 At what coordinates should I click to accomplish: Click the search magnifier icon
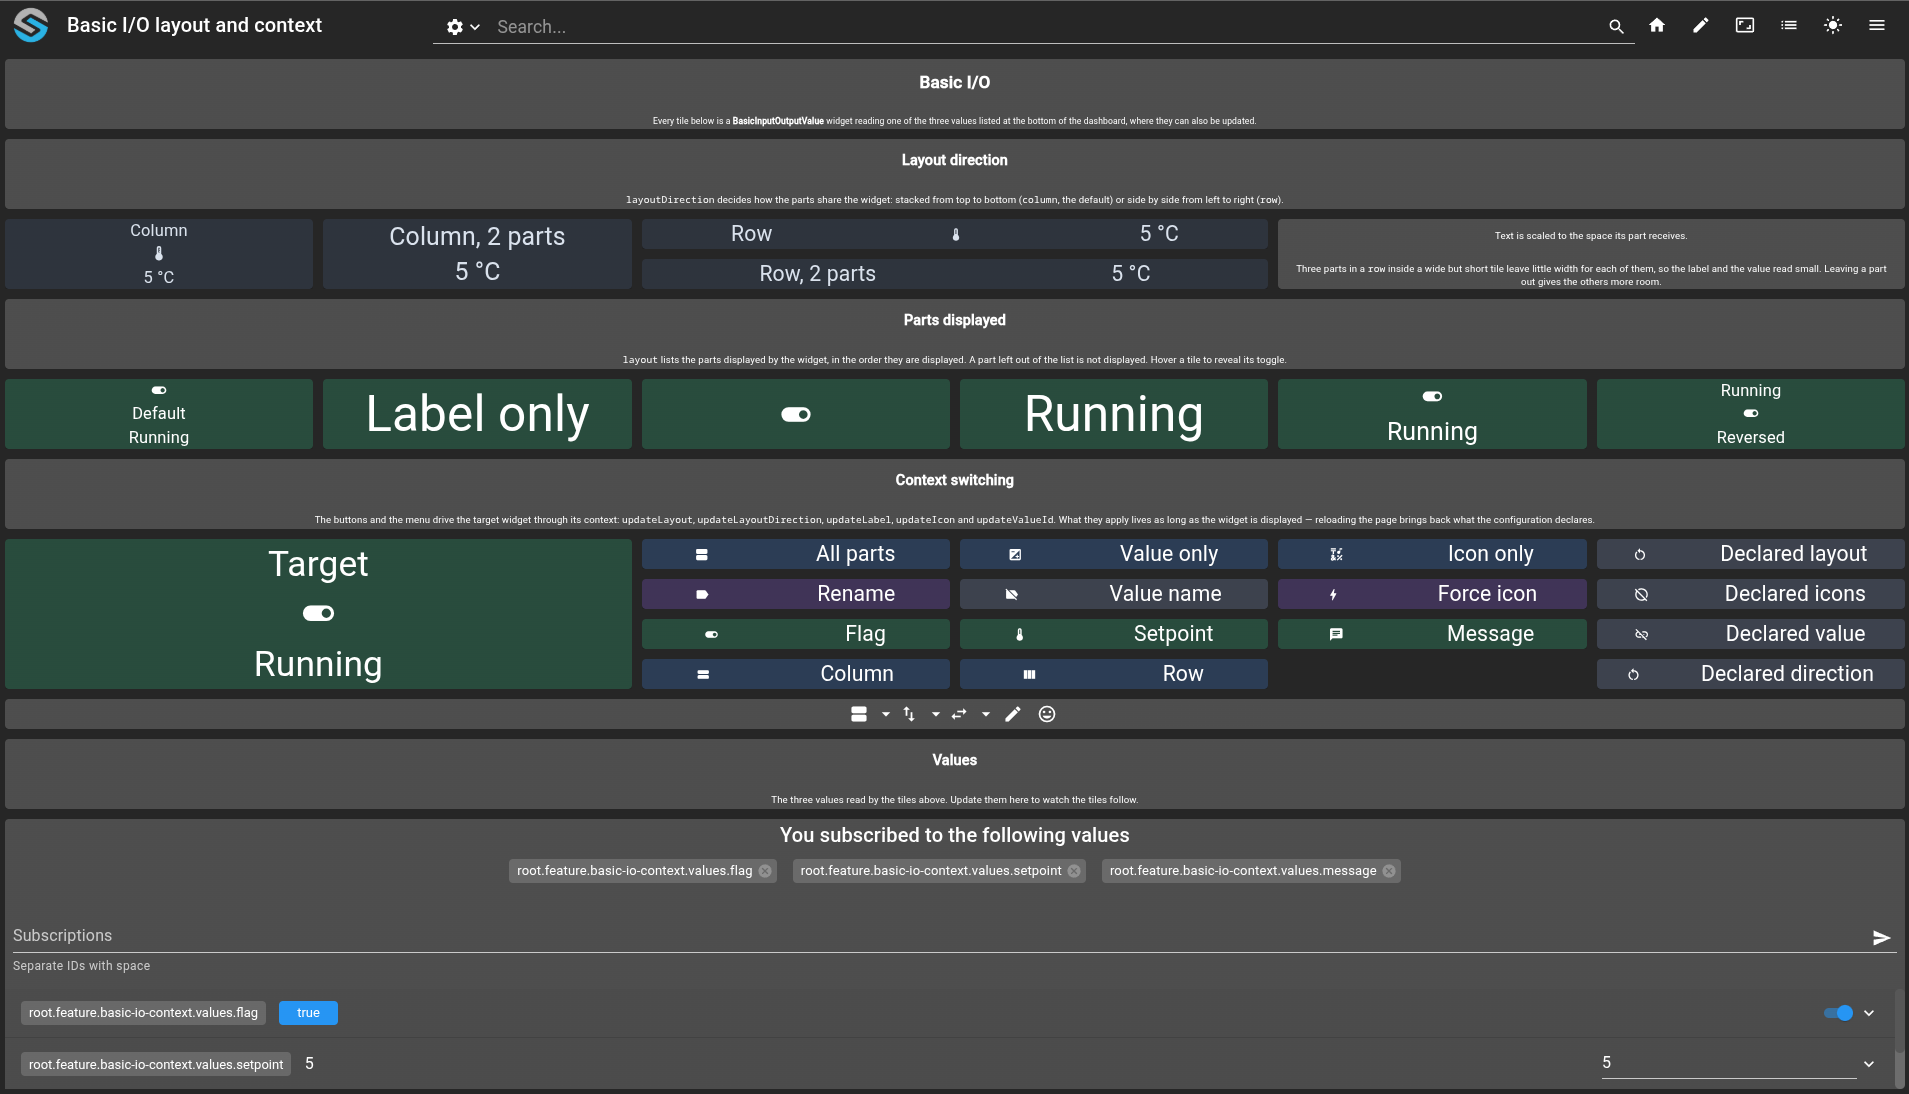click(x=1616, y=27)
